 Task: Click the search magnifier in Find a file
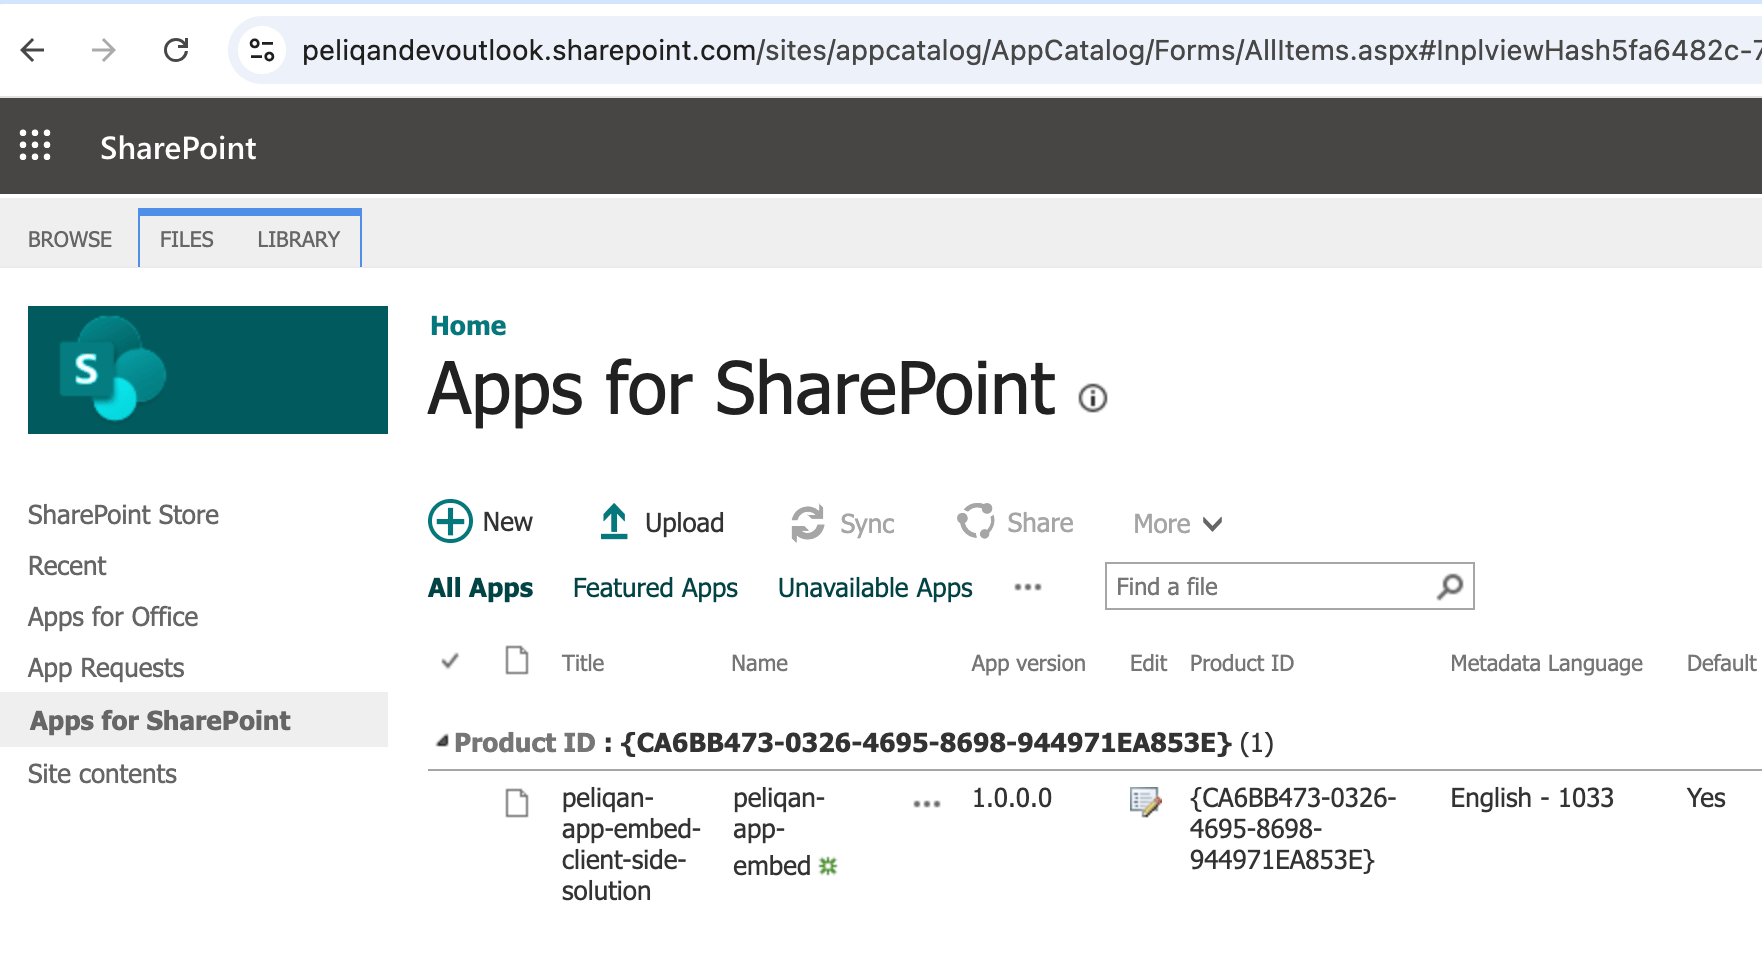click(x=1450, y=586)
